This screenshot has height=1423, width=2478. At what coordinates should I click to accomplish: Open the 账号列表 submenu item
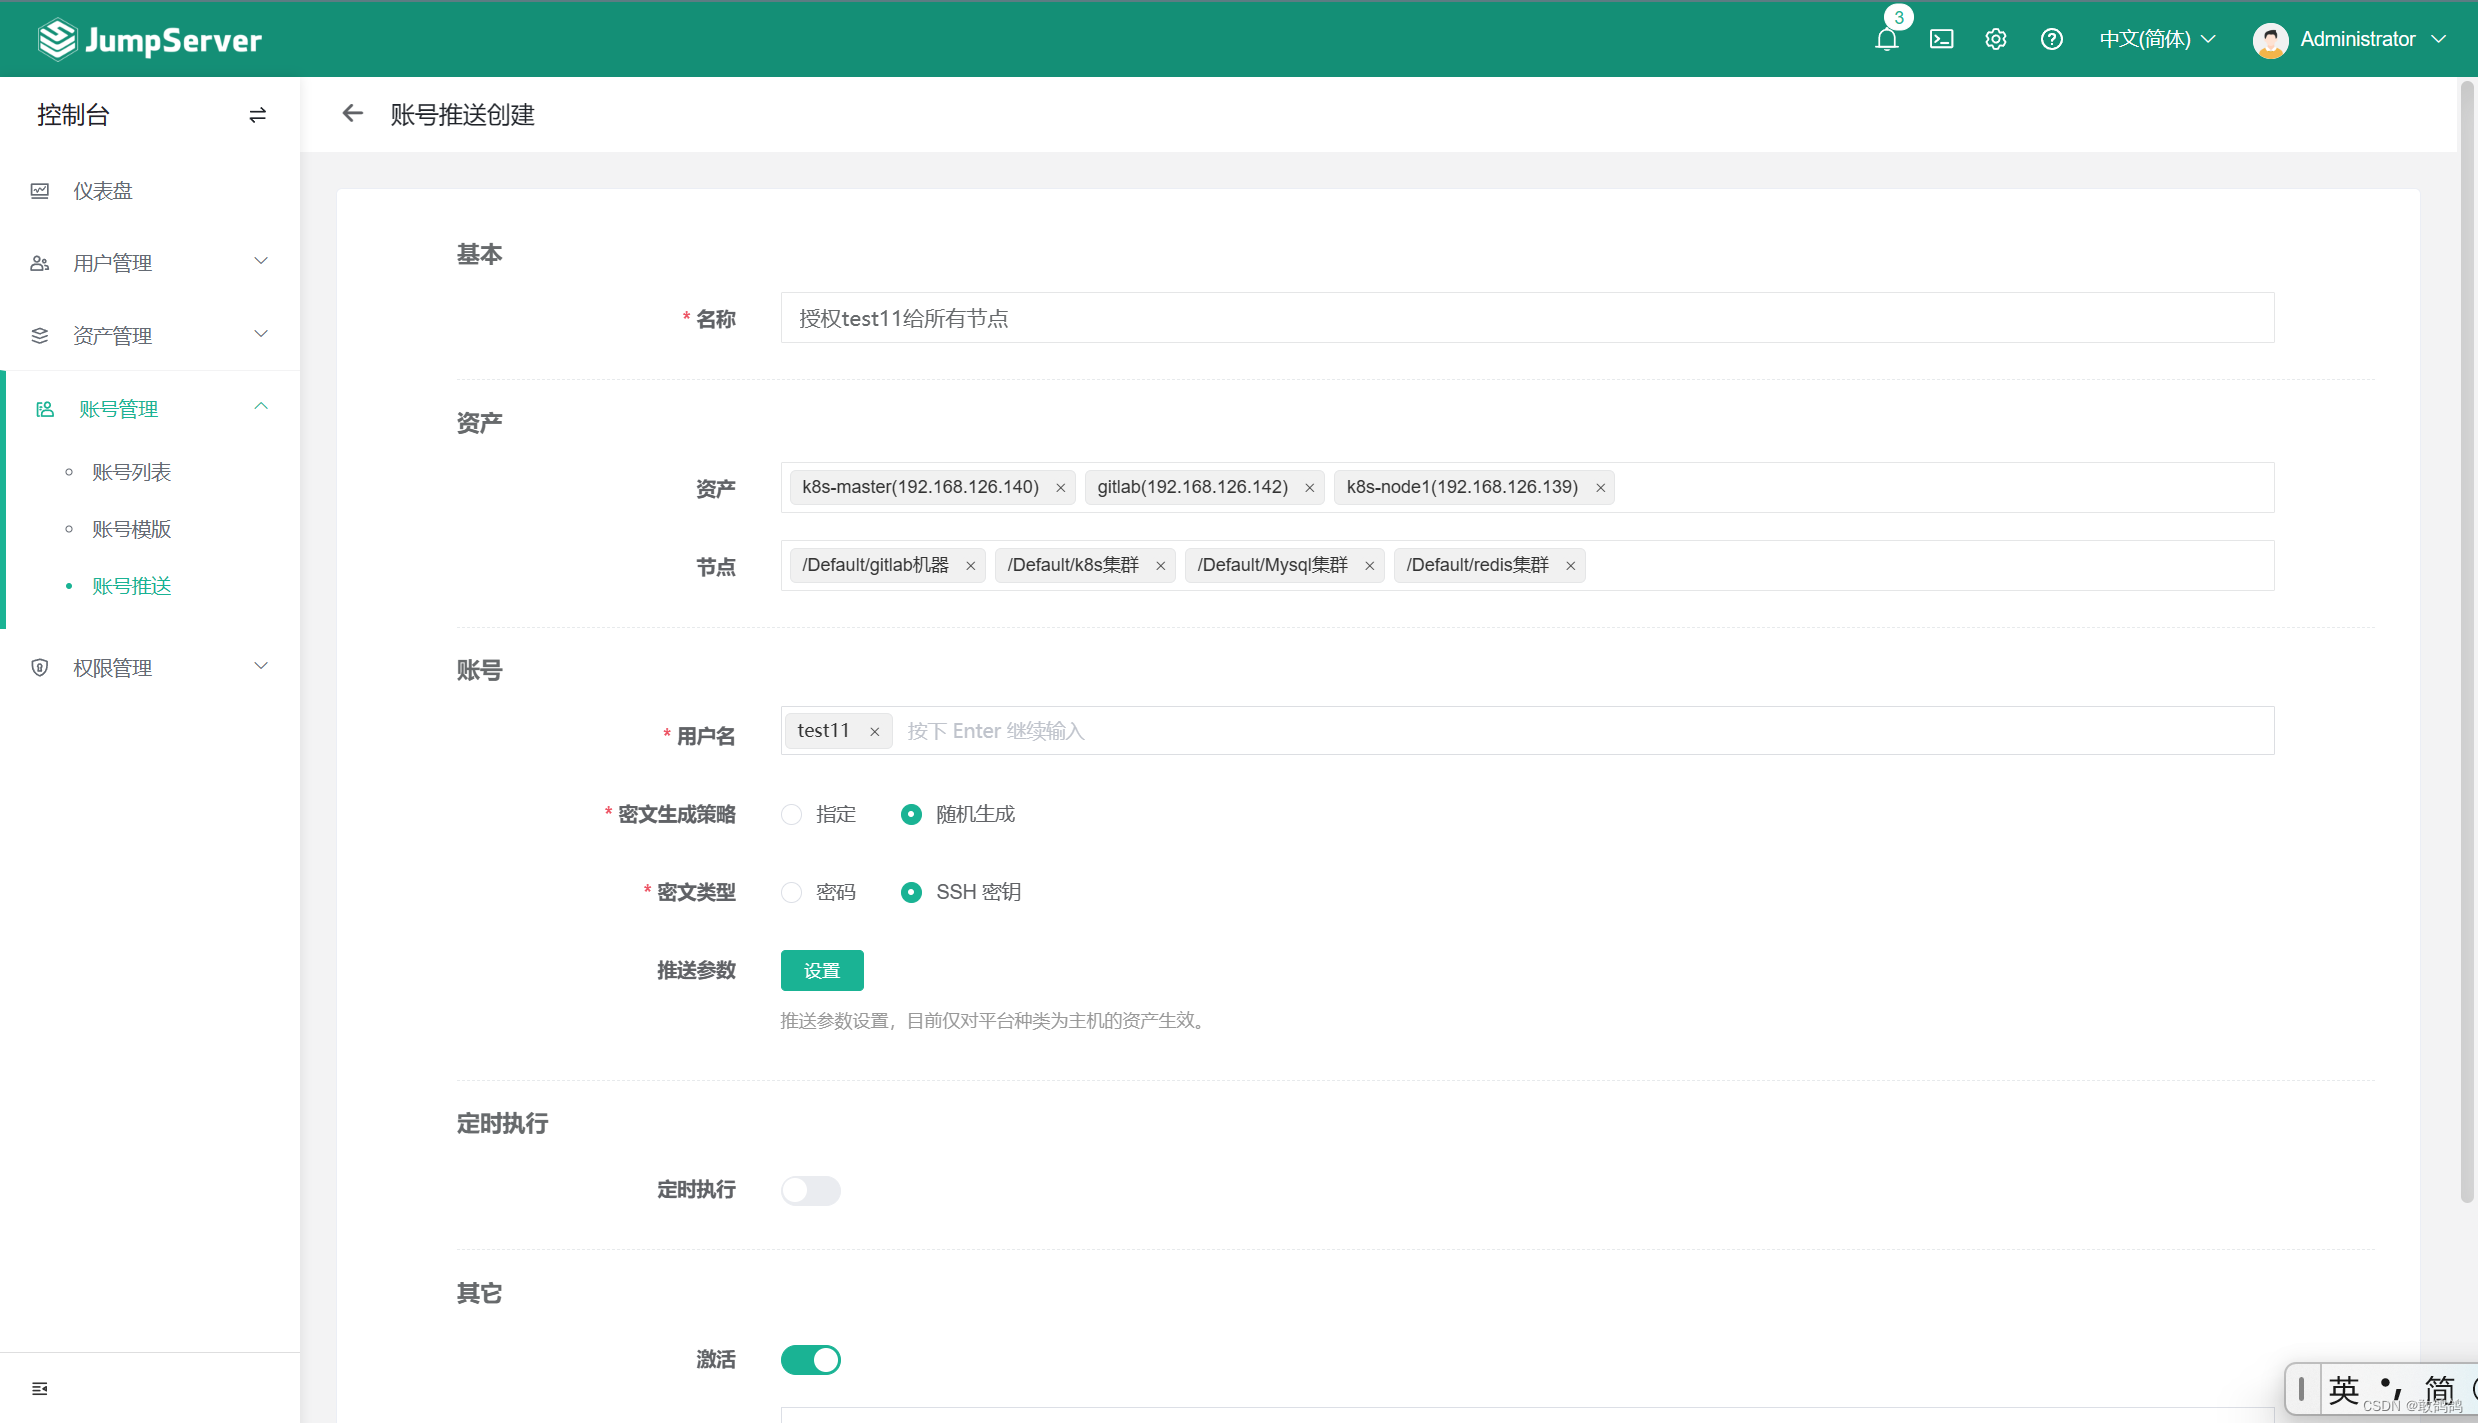point(132,472)
